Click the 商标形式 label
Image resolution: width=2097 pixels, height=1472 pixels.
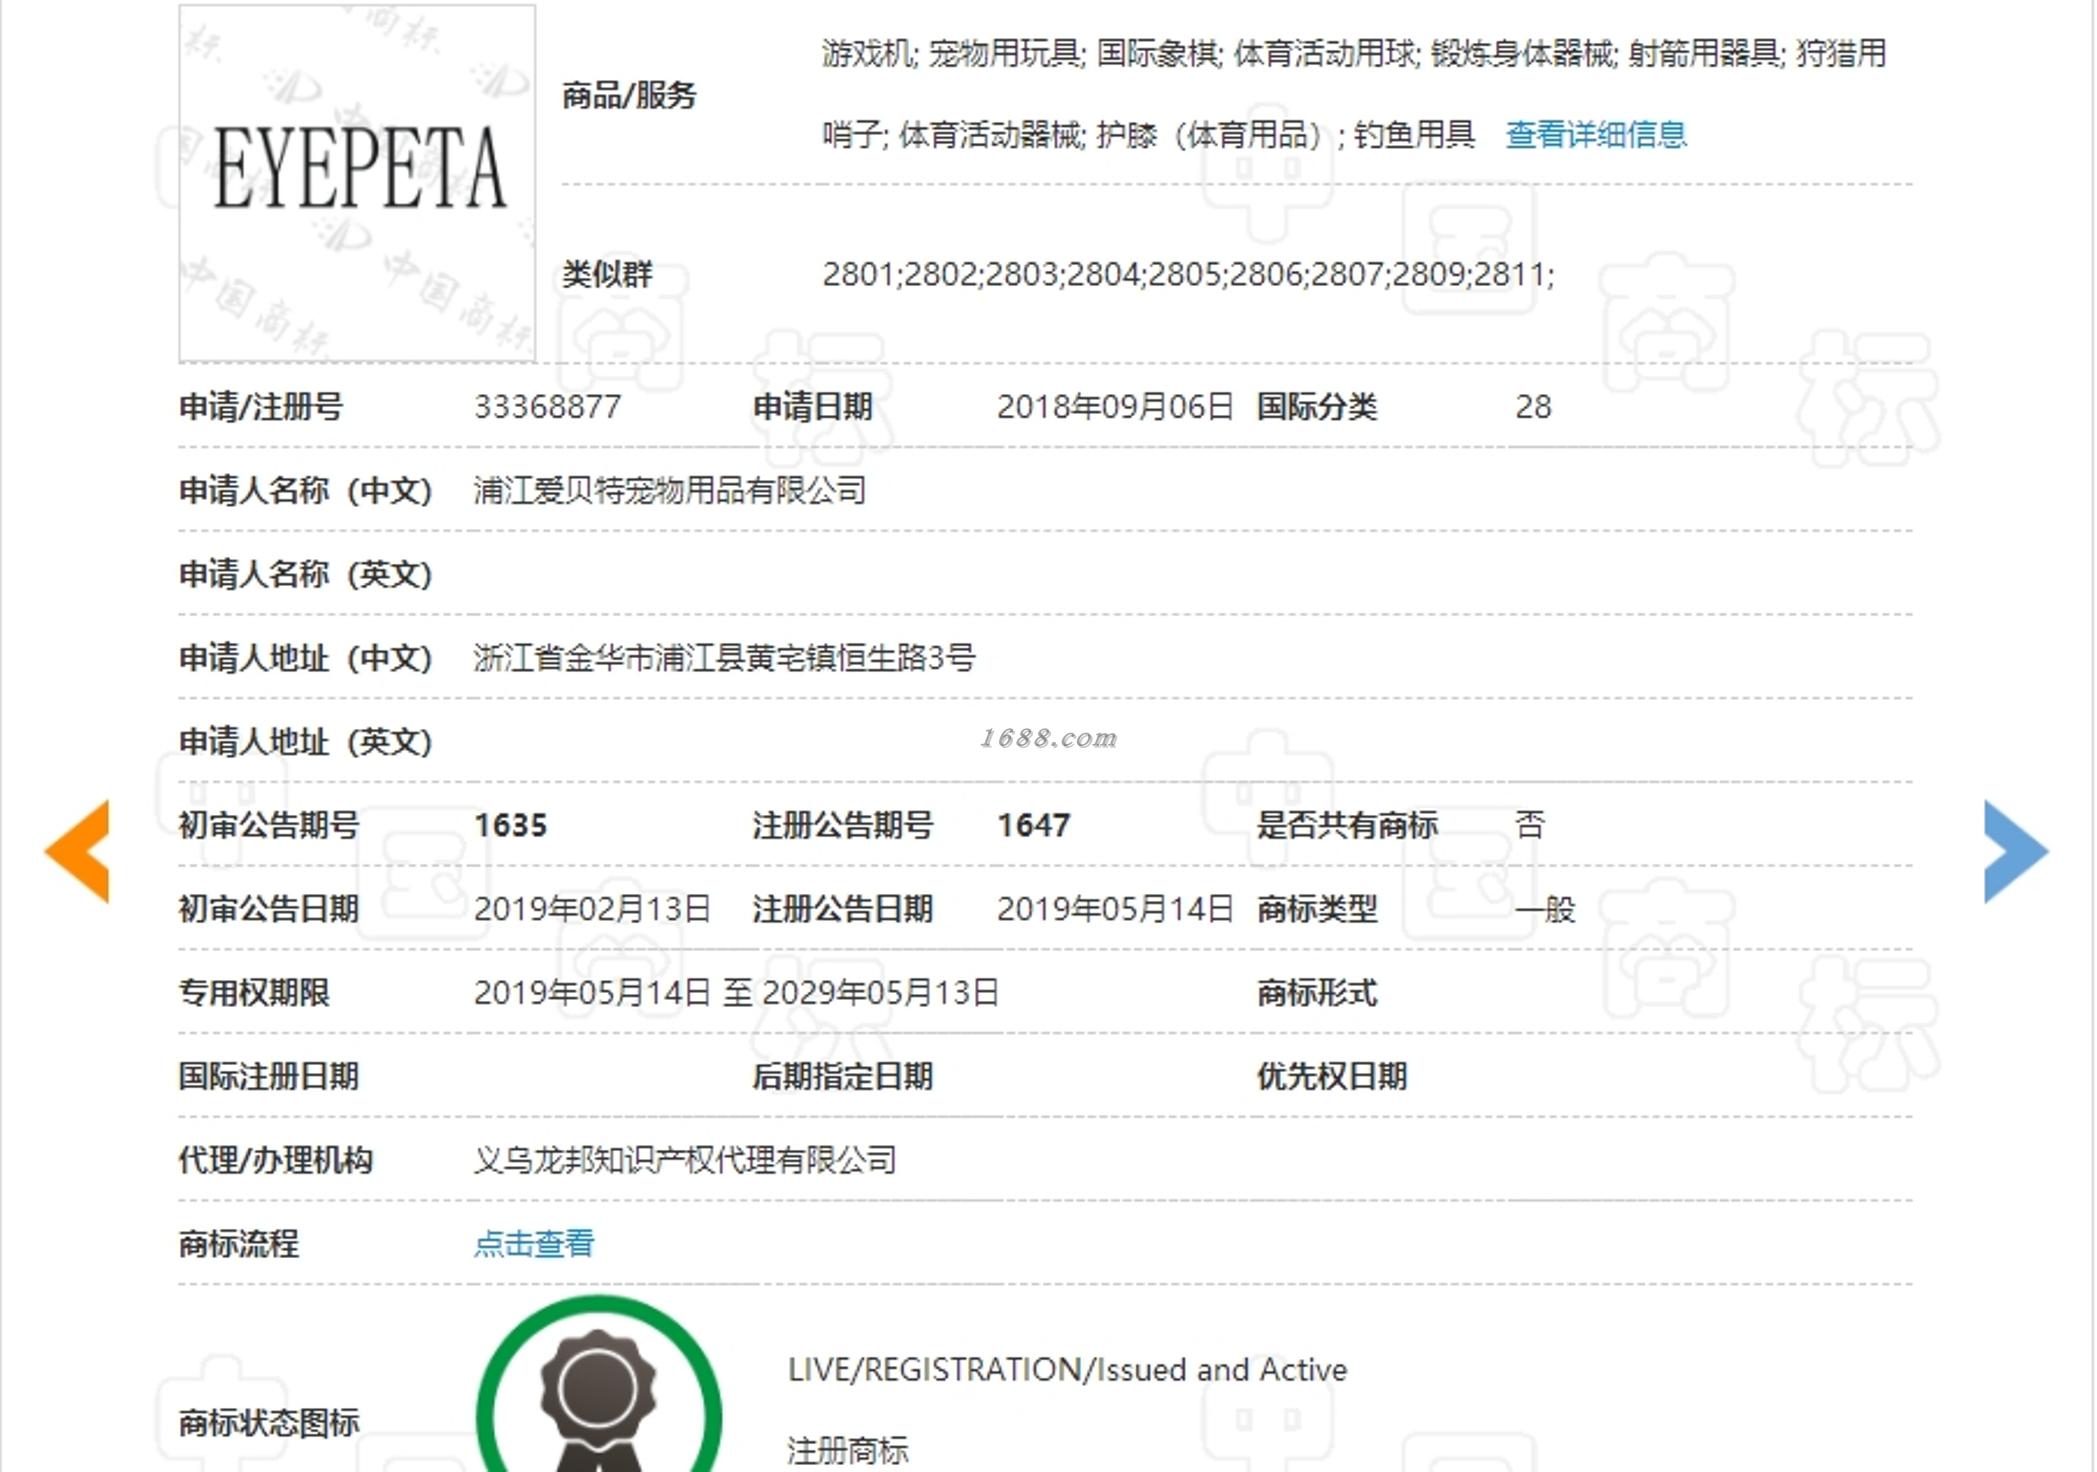pyautogui.click(x=1317, y=993)
